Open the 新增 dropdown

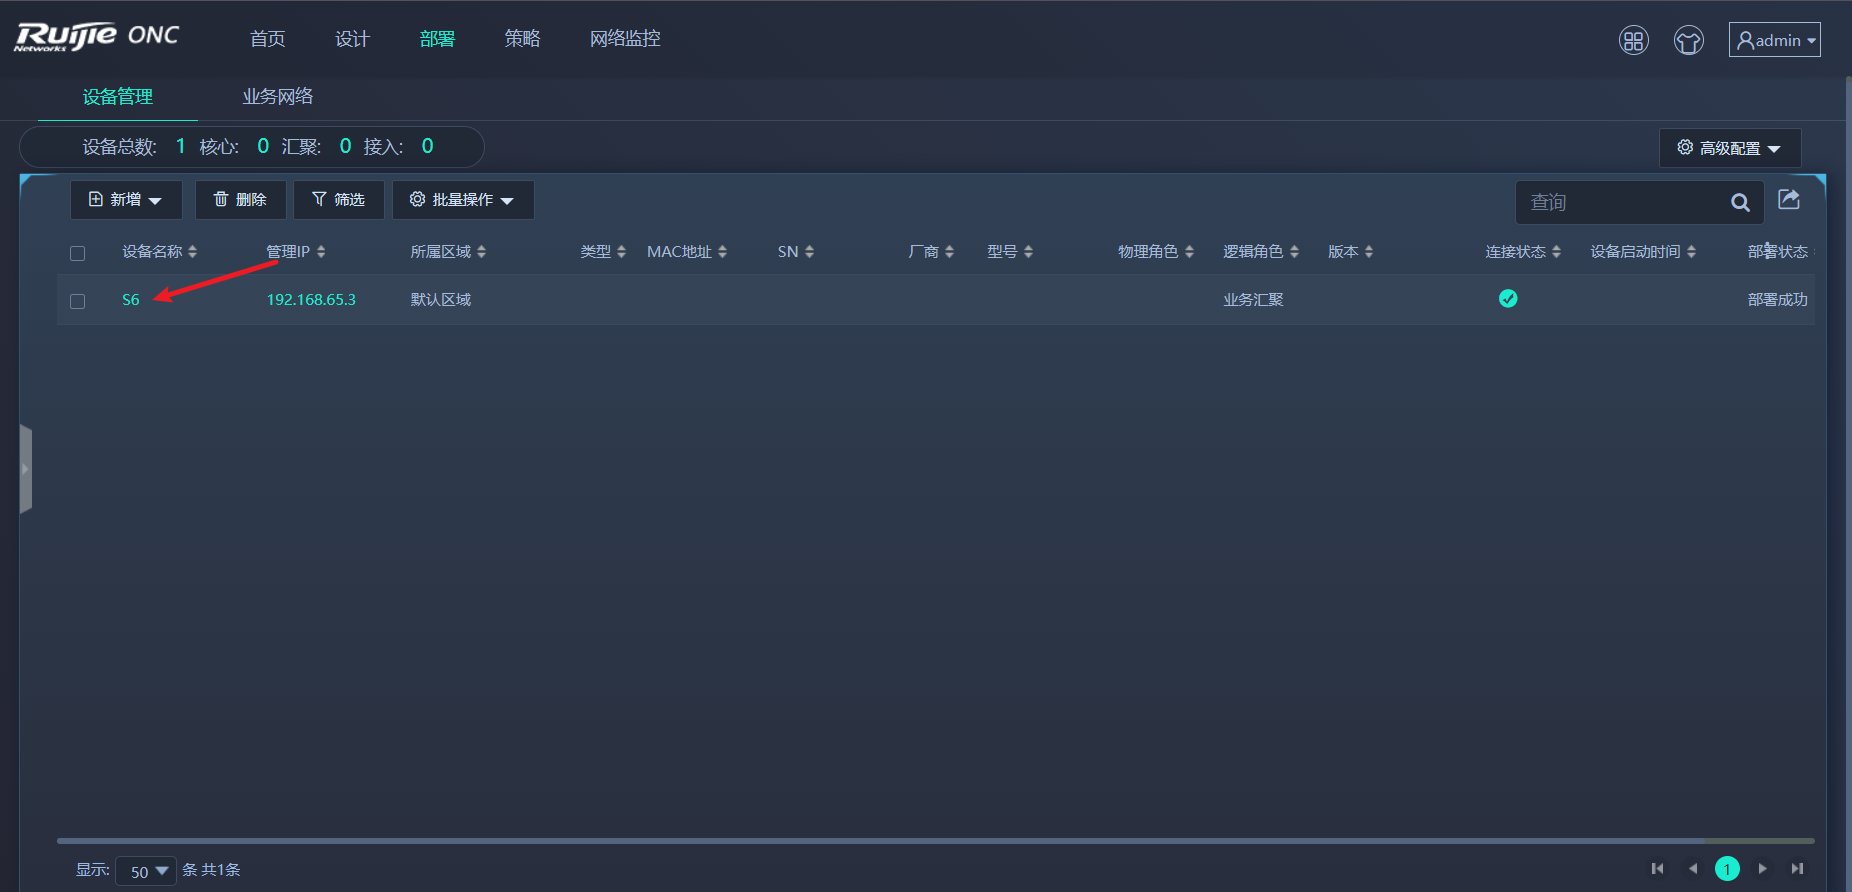coord(126,200)
